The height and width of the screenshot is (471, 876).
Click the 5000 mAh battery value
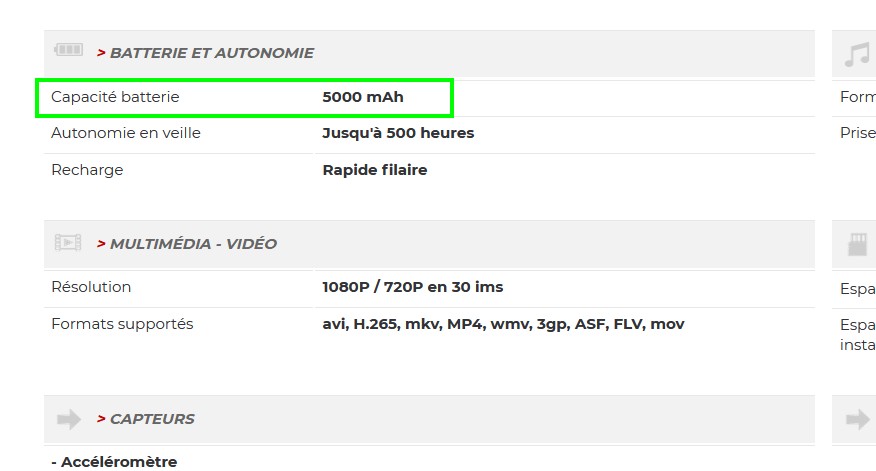(363, 97)
